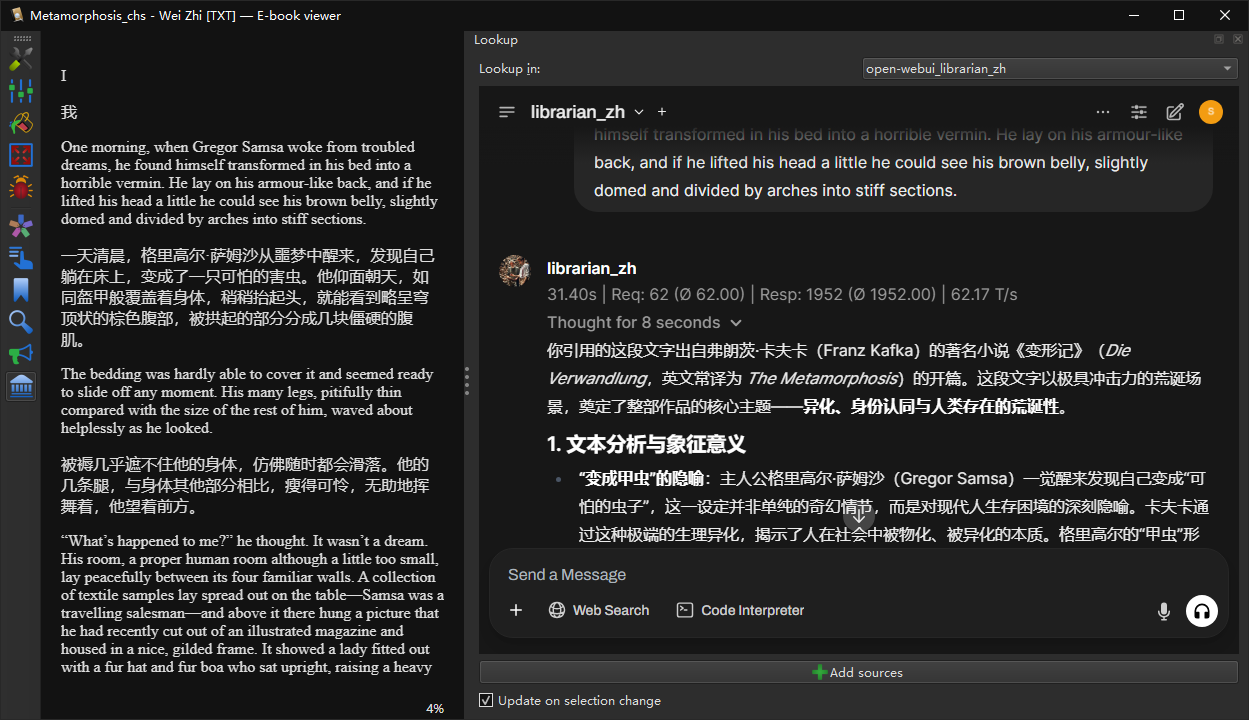Click the colorful pinwheel icon in sidebar
This screenshot has width=1249, height=720.
21,226
